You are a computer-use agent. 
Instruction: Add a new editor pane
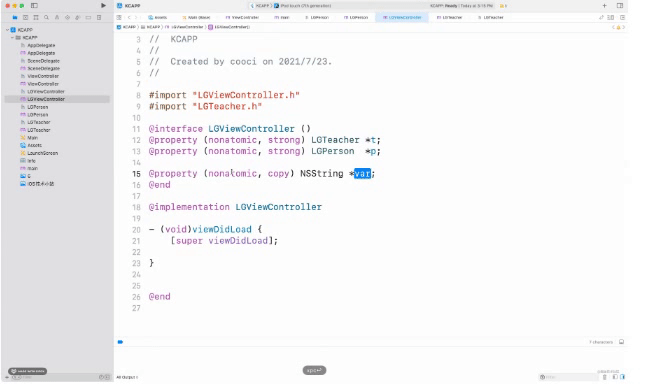point(622,17)
